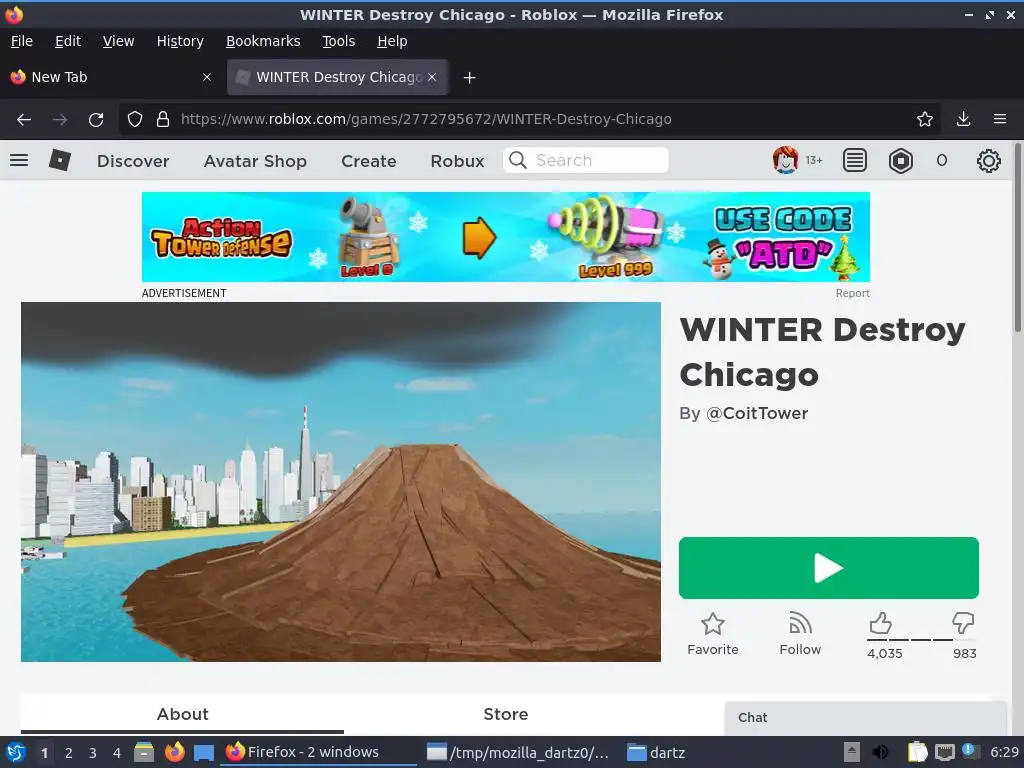Show tracking protection shield info

135,119
